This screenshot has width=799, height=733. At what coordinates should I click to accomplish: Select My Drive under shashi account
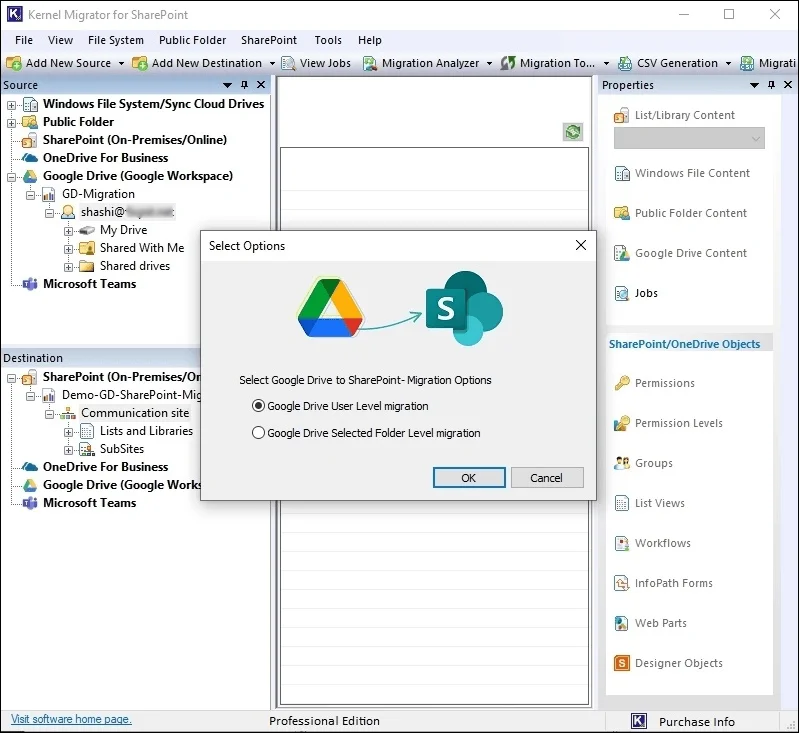point(123,230)
